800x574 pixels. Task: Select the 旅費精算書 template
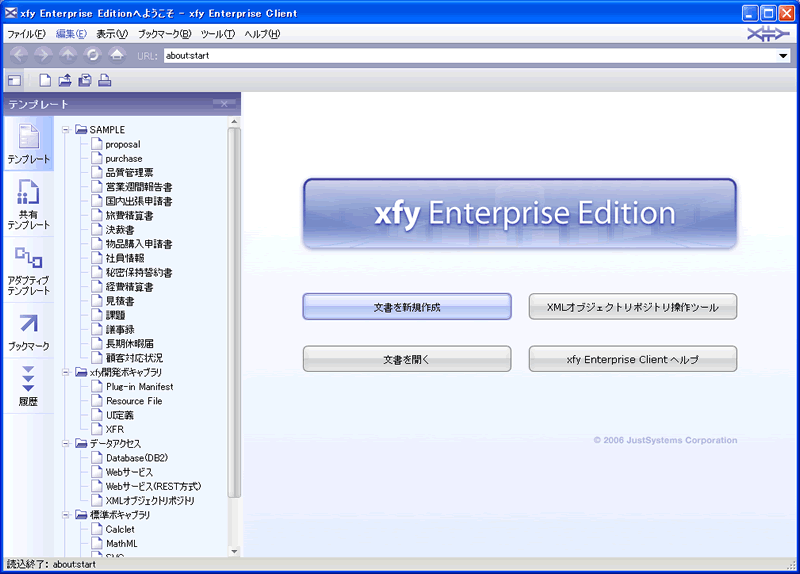[129, 216]
